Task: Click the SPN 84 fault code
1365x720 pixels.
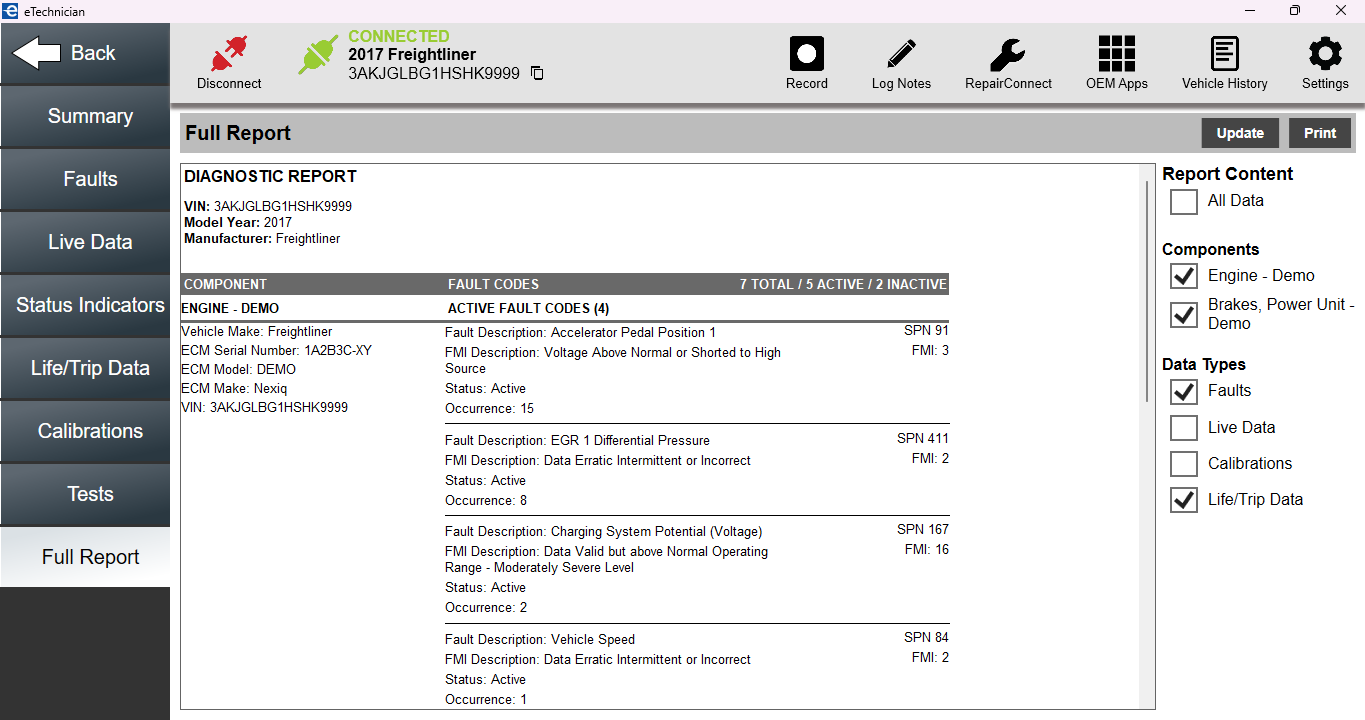Action: [x=926, y=638]
